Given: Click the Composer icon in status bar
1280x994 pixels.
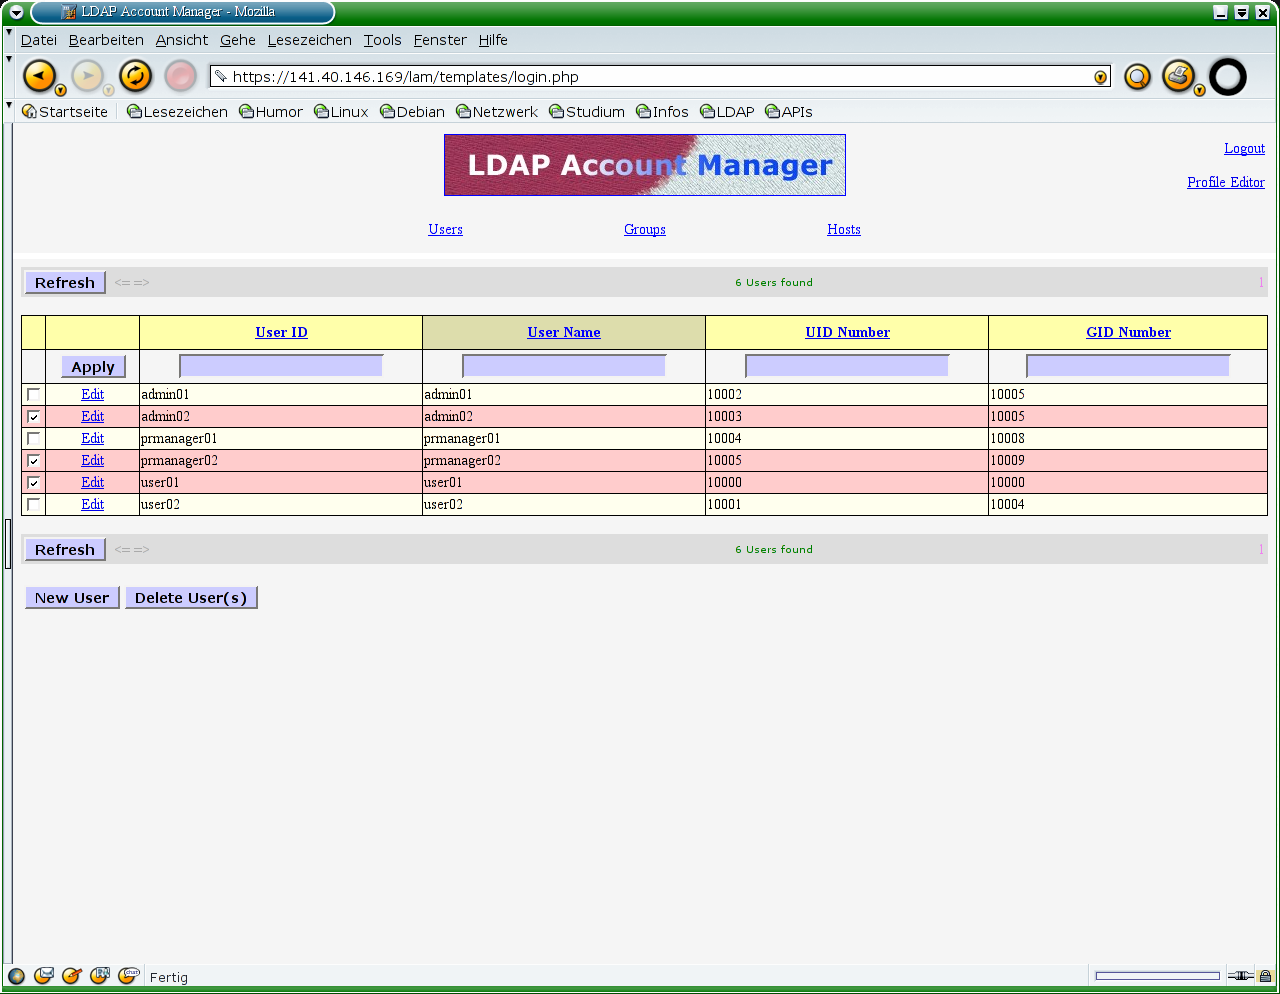Looking at the screenshot, I should (72, 976).
